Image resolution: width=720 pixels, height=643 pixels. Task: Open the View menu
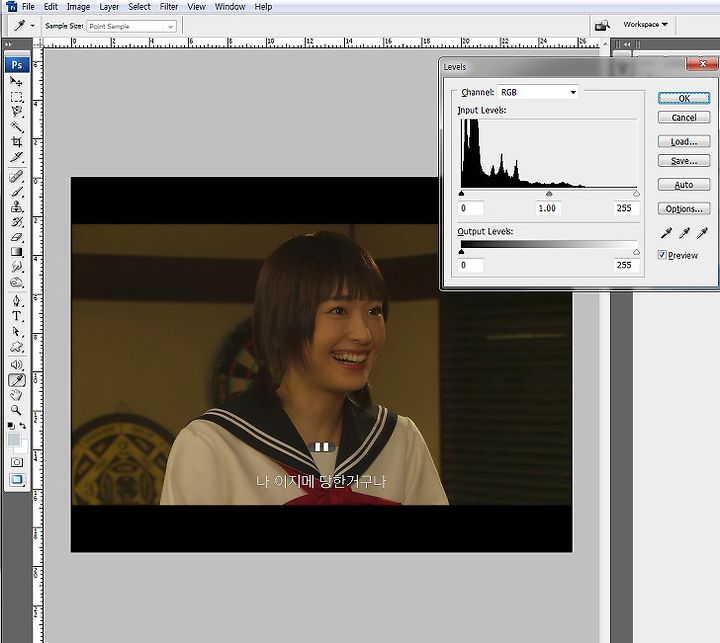[196, 7]
